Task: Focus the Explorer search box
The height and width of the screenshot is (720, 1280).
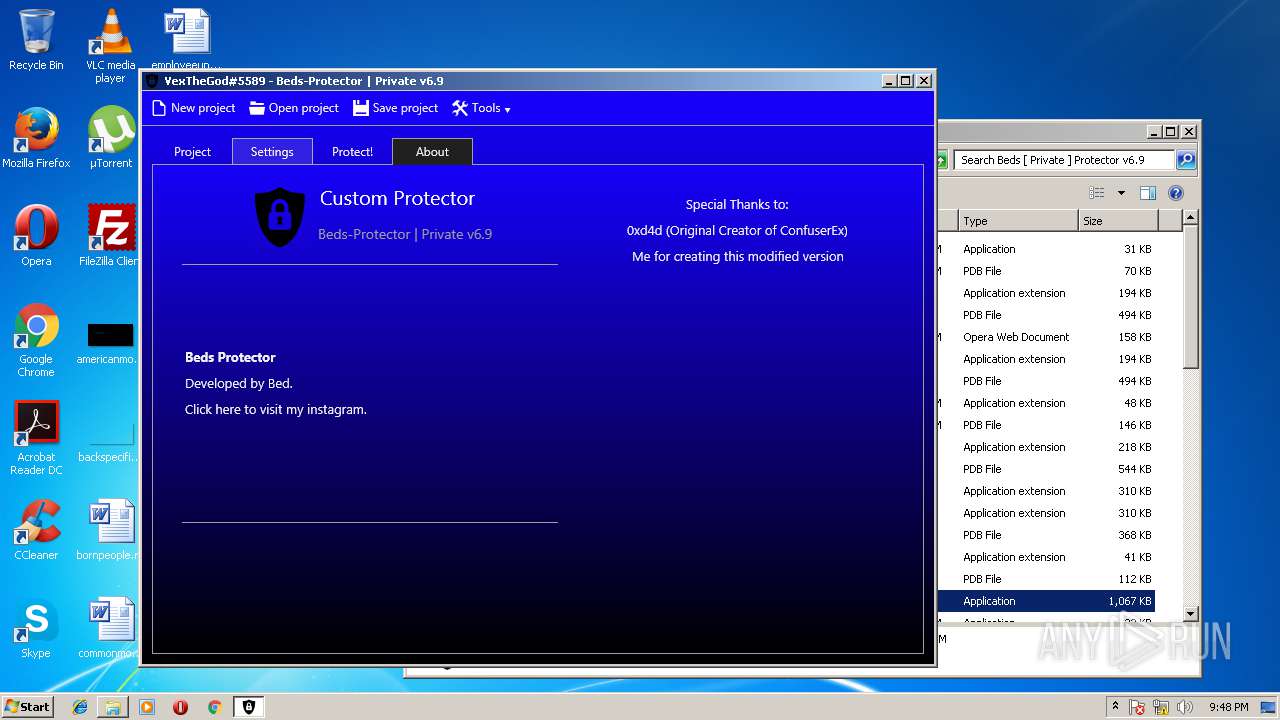Action: [x=1064, y=160]
